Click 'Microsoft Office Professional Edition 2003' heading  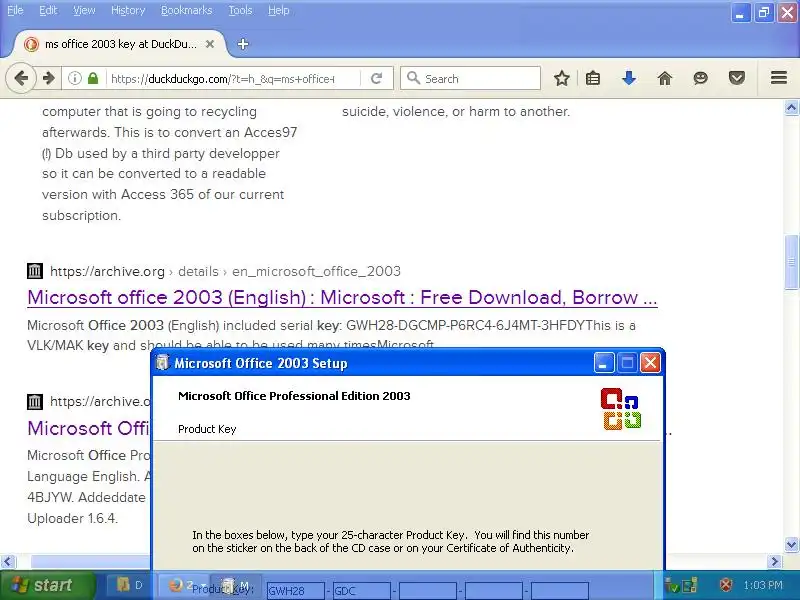click(x=294, y=396)
